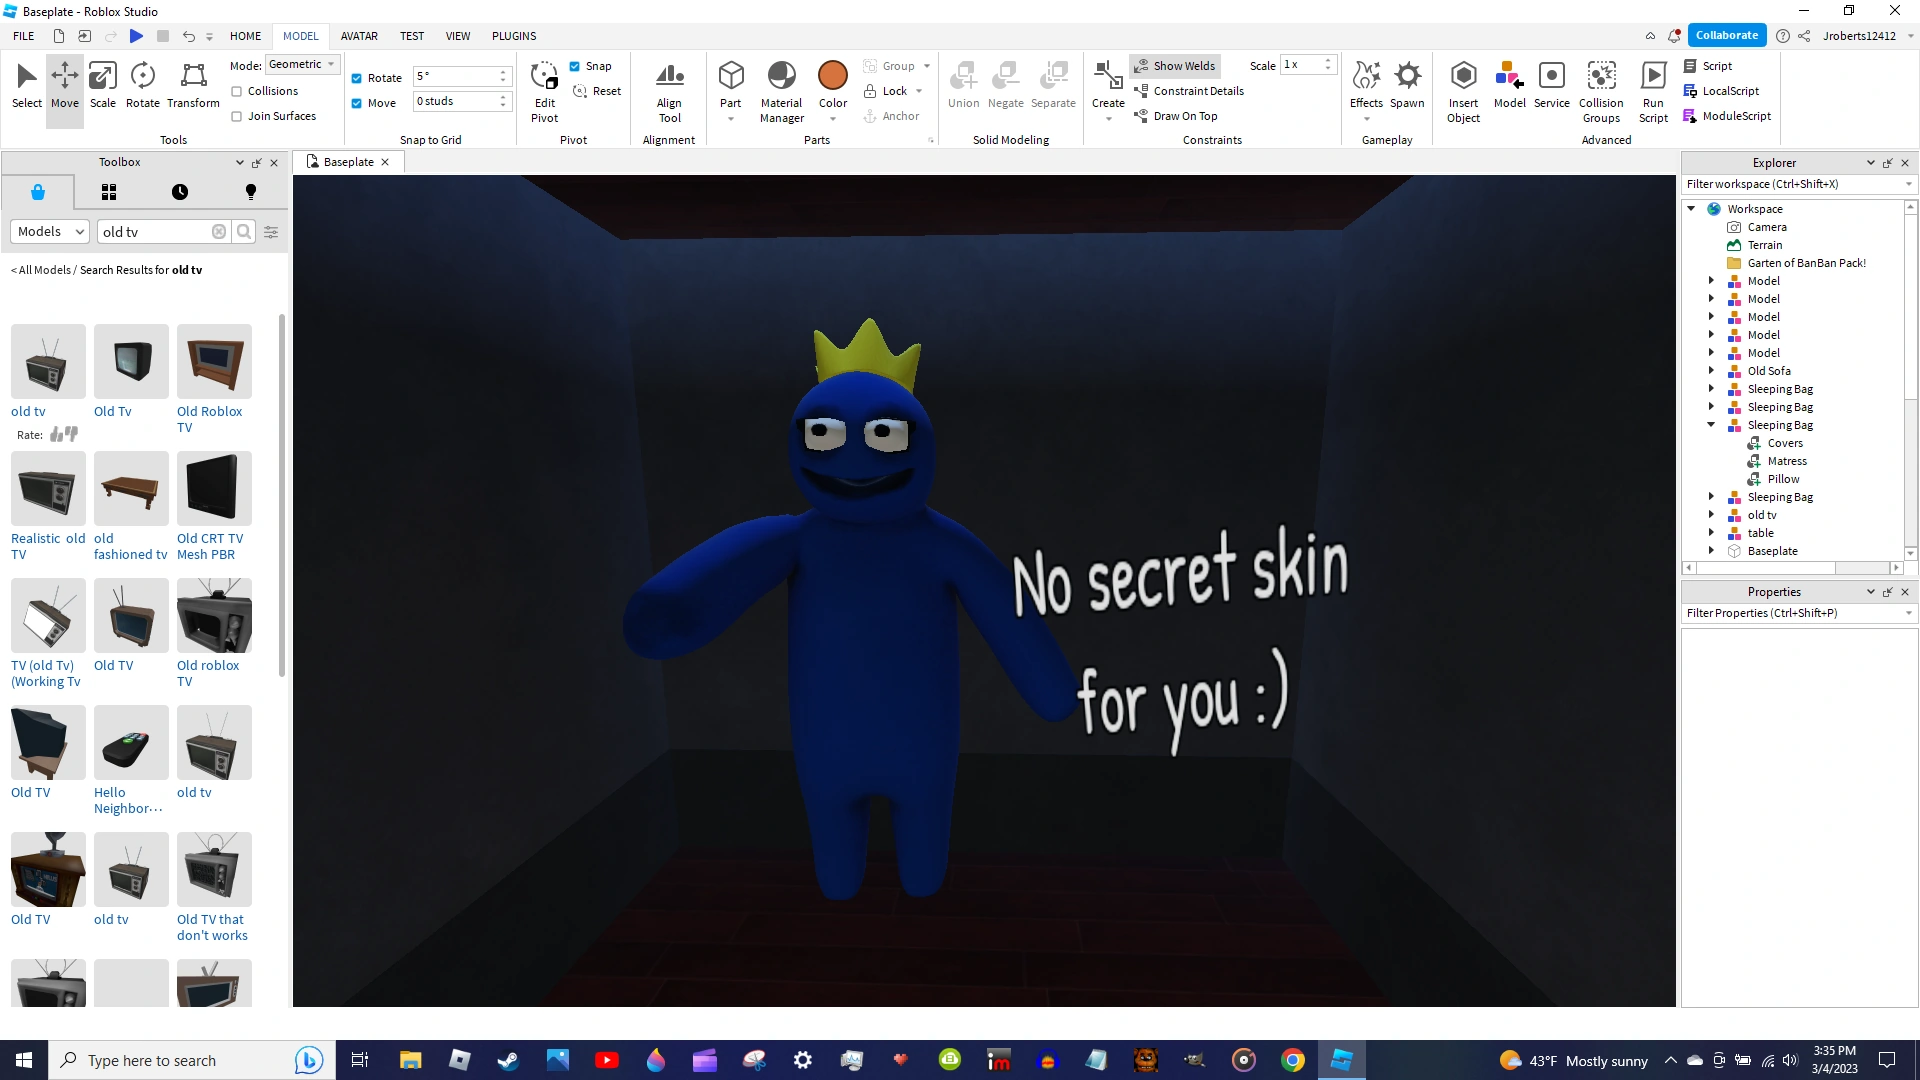The height and width of the screenshot is (1080, 1920).
Task: Open the Align Tool
Action: [x=669, y=90]
